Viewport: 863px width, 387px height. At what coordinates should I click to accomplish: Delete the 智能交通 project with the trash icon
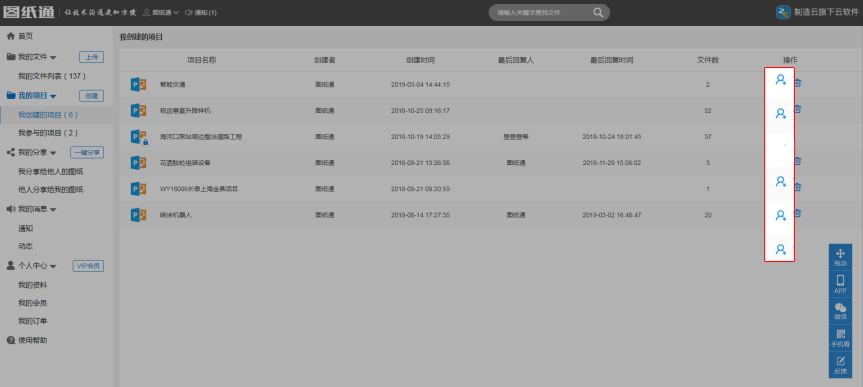point(798,83)
